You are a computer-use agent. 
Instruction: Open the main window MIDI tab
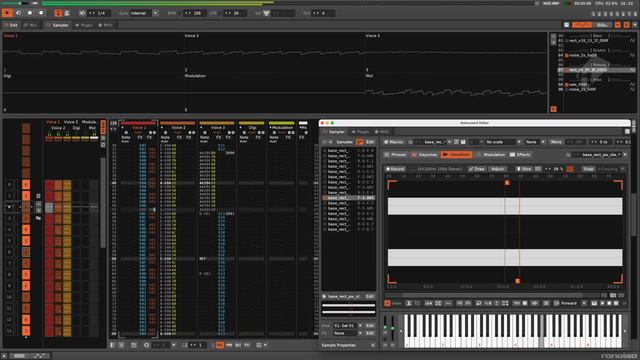[105, 25]
